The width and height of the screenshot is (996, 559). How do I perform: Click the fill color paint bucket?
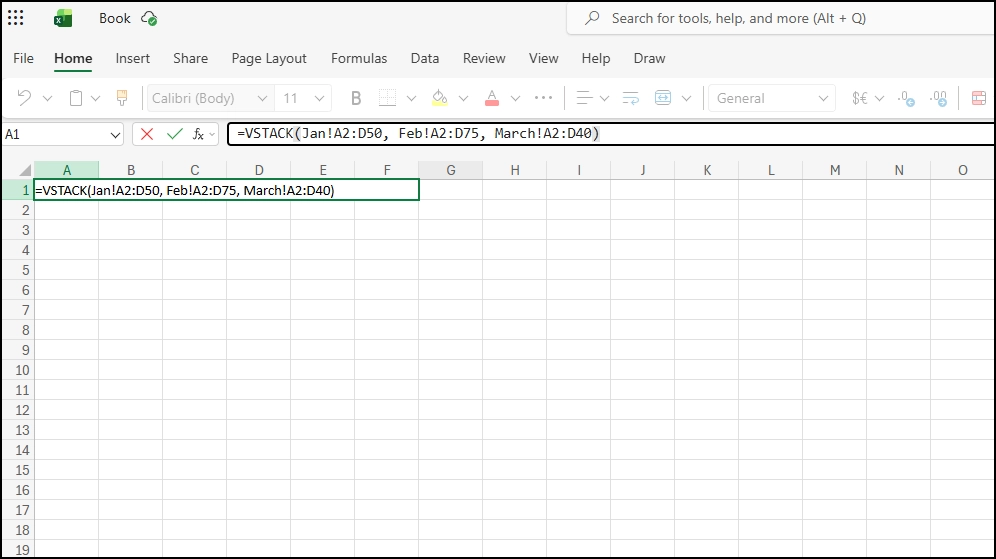tap(439, 98)
